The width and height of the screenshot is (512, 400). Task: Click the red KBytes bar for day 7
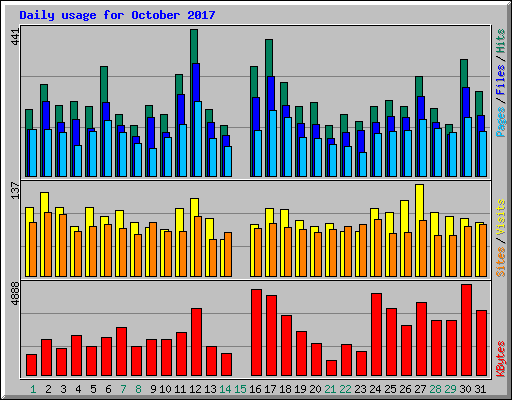point(121,352)
